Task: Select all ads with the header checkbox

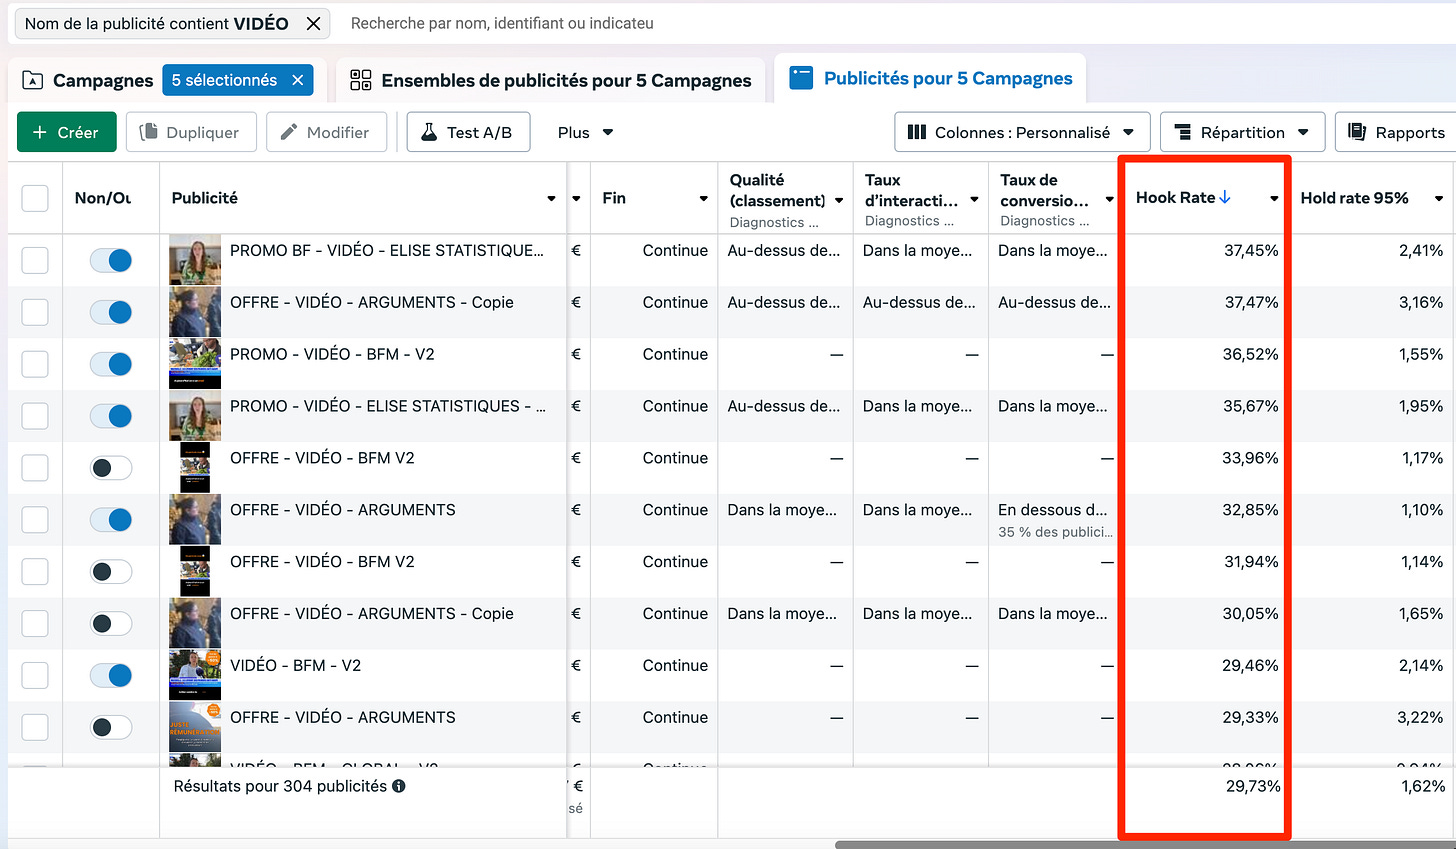Action: [35, 198]
